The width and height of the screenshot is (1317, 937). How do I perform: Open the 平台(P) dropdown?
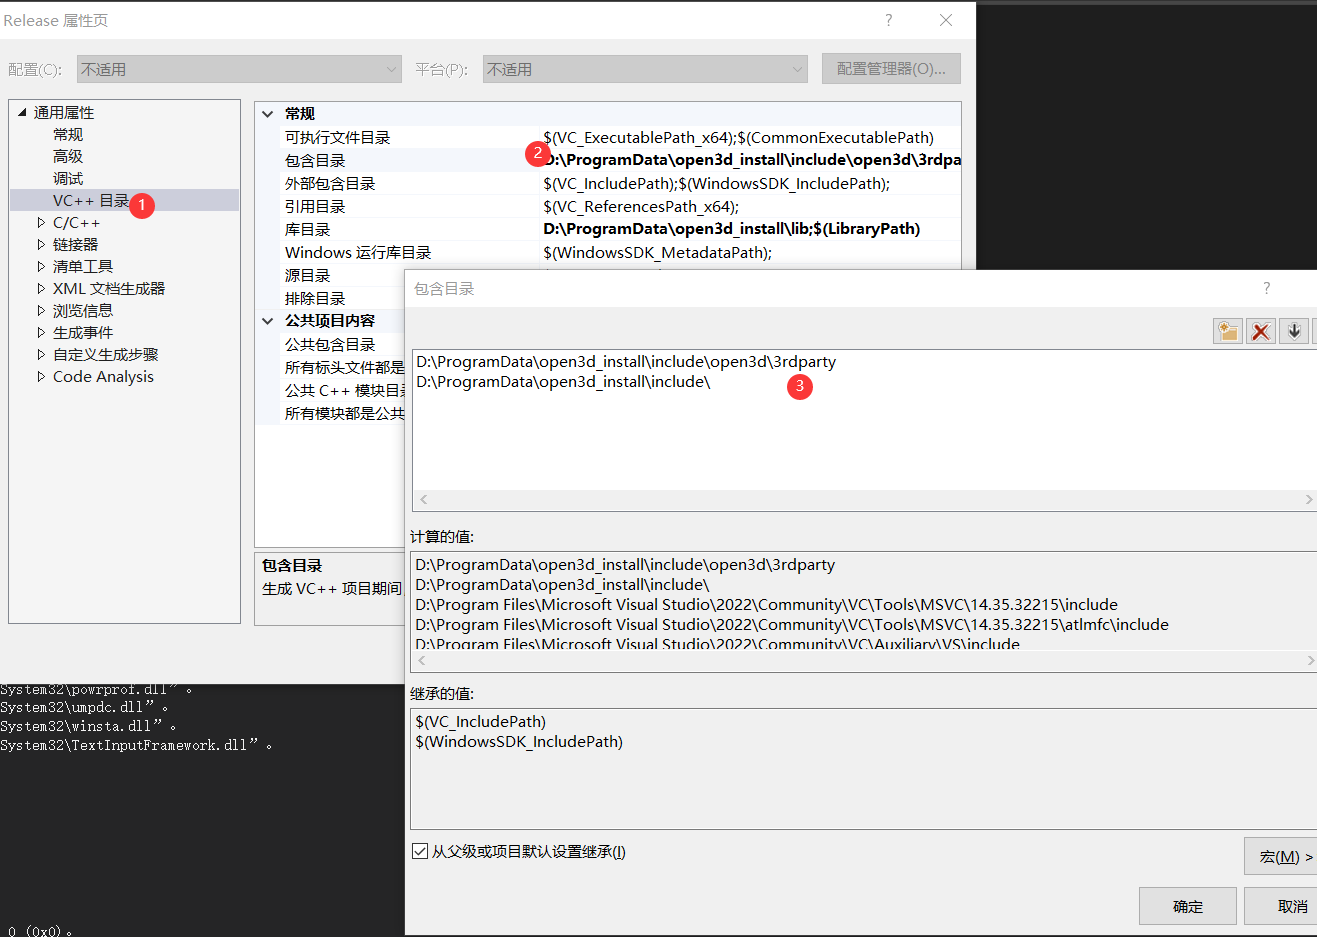coord(795,68)
